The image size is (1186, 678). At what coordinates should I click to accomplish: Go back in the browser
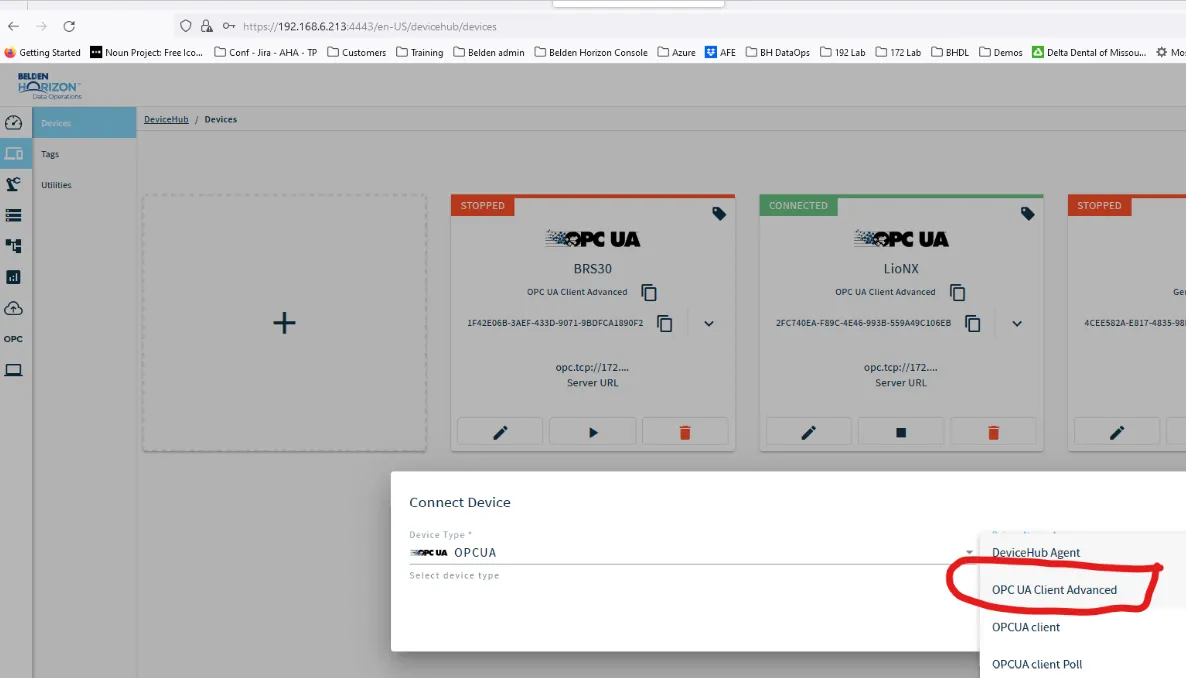tap(14, 26)
